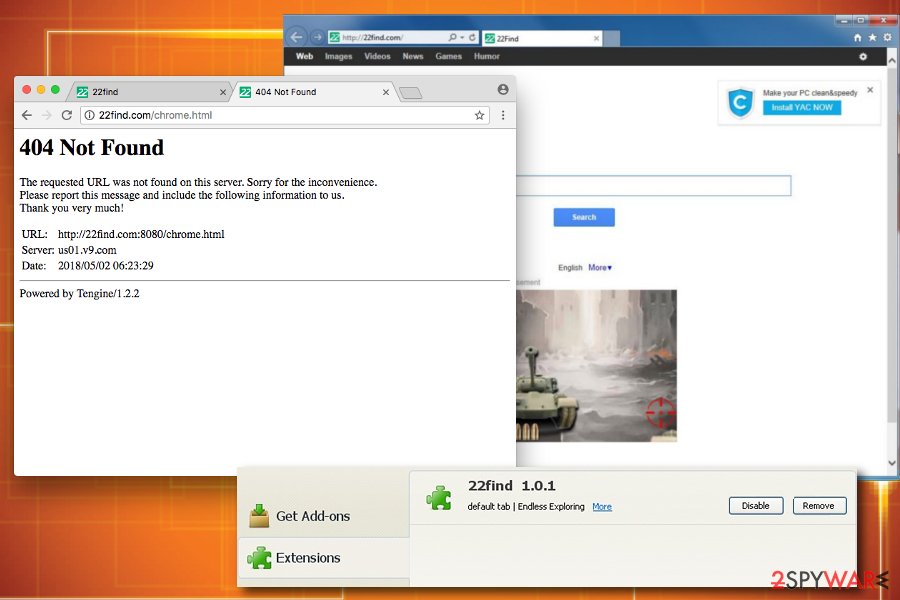This screenshot has width=900, height=600.
Task: Select the 404 Not Found tab
Action: (313, 92)
